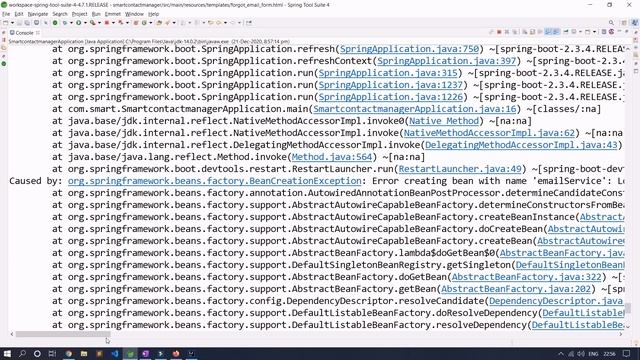The image size is (640, 360).
Task: Open RestartLauncher.java:49 link
Action: (460, 169)
